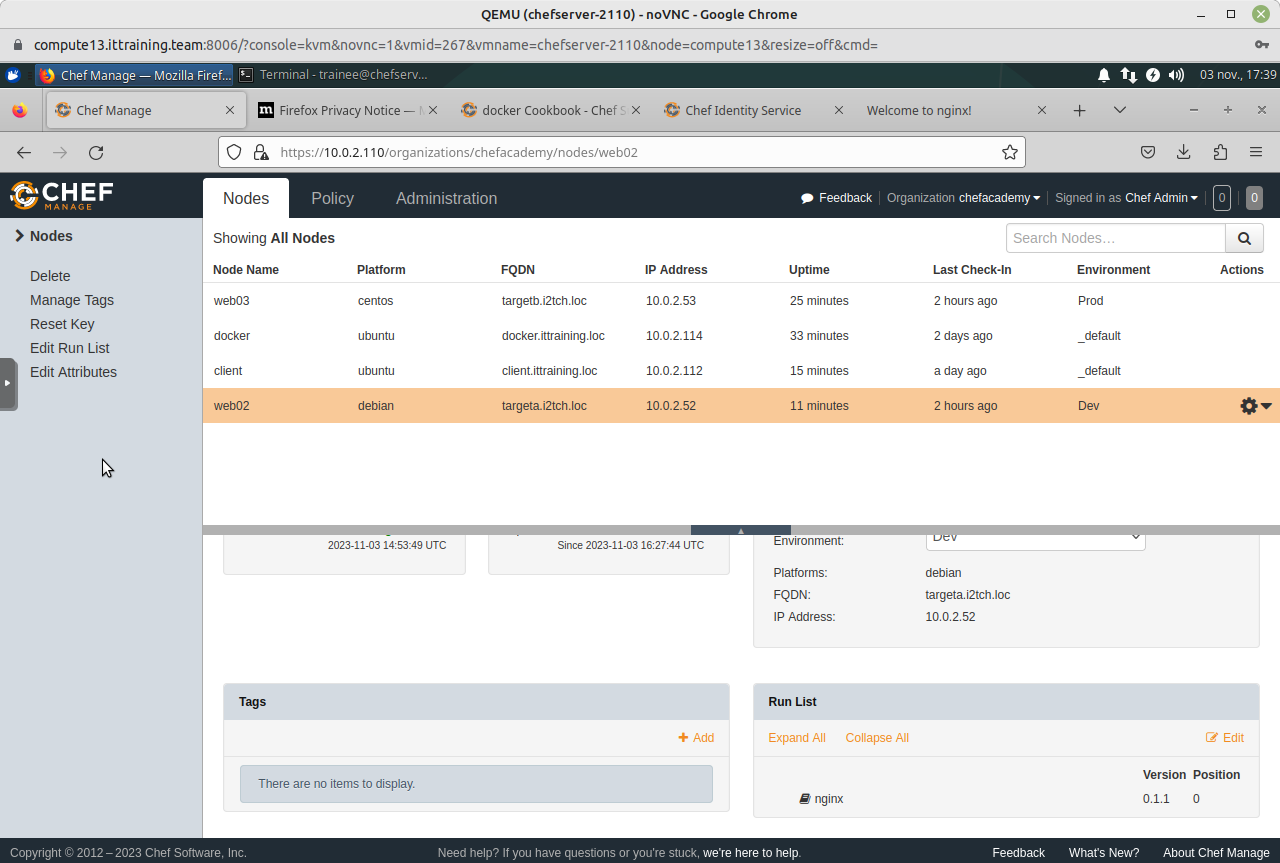Open a new Firefox tab
This screenshot has width=1280, height=863.
[1079, 110]
